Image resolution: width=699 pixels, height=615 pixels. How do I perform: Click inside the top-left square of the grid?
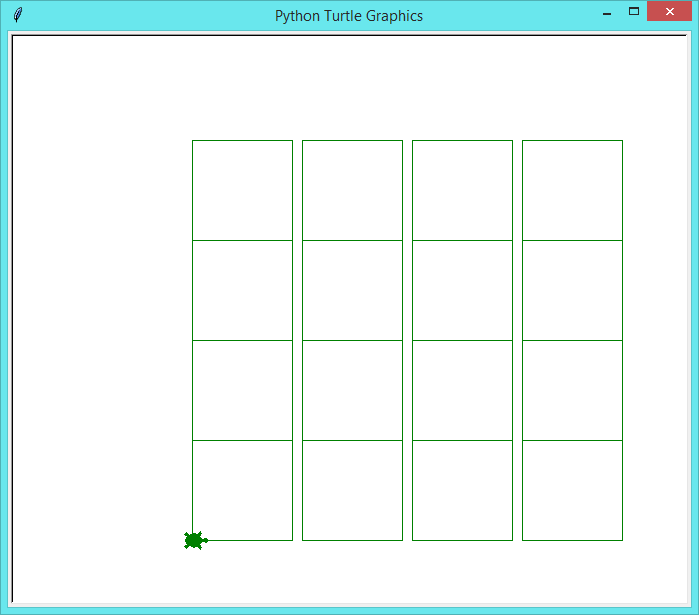coord(242,190)
